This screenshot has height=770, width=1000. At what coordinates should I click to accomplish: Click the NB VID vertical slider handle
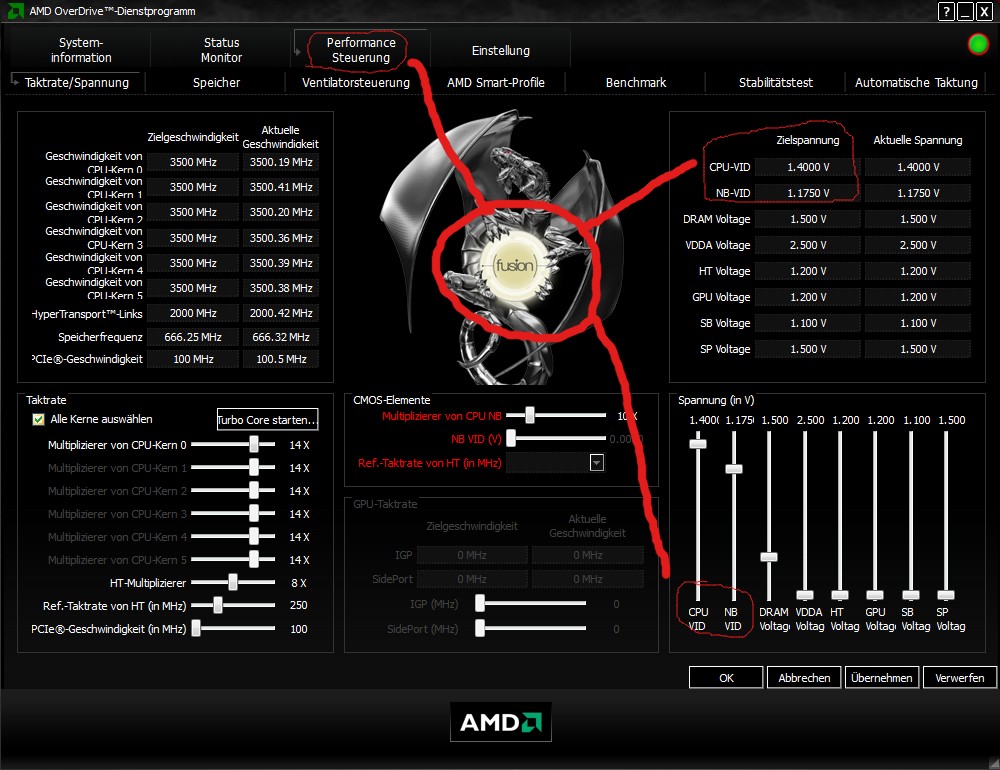pos(733,469)
